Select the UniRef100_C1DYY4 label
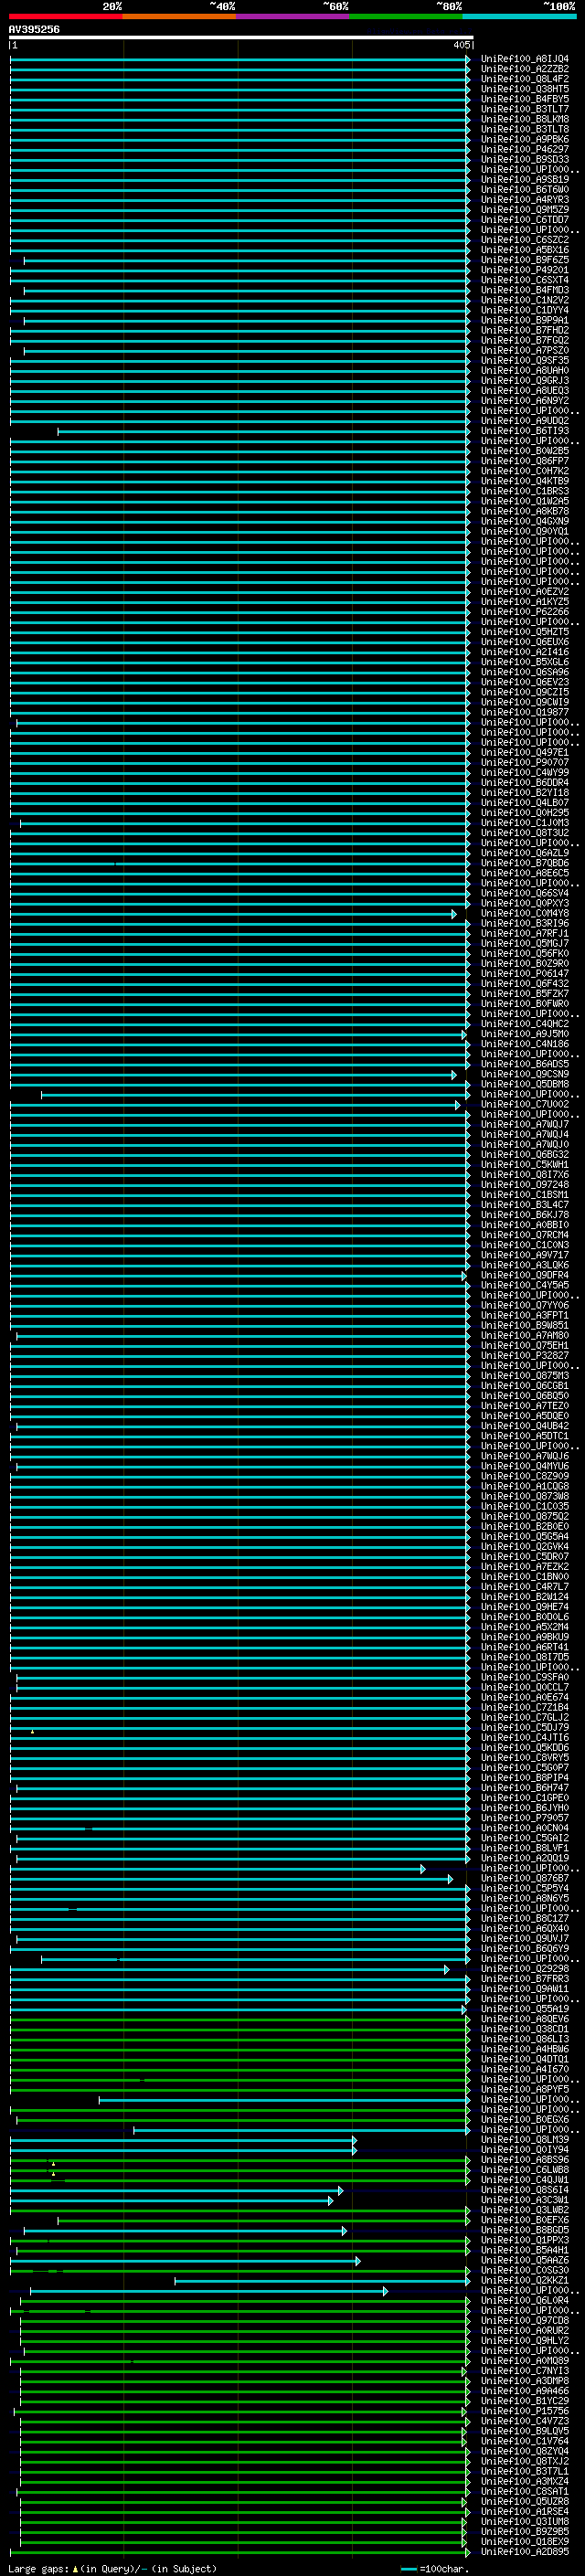This screenshot has width=585, height=2576. (525, 310)
